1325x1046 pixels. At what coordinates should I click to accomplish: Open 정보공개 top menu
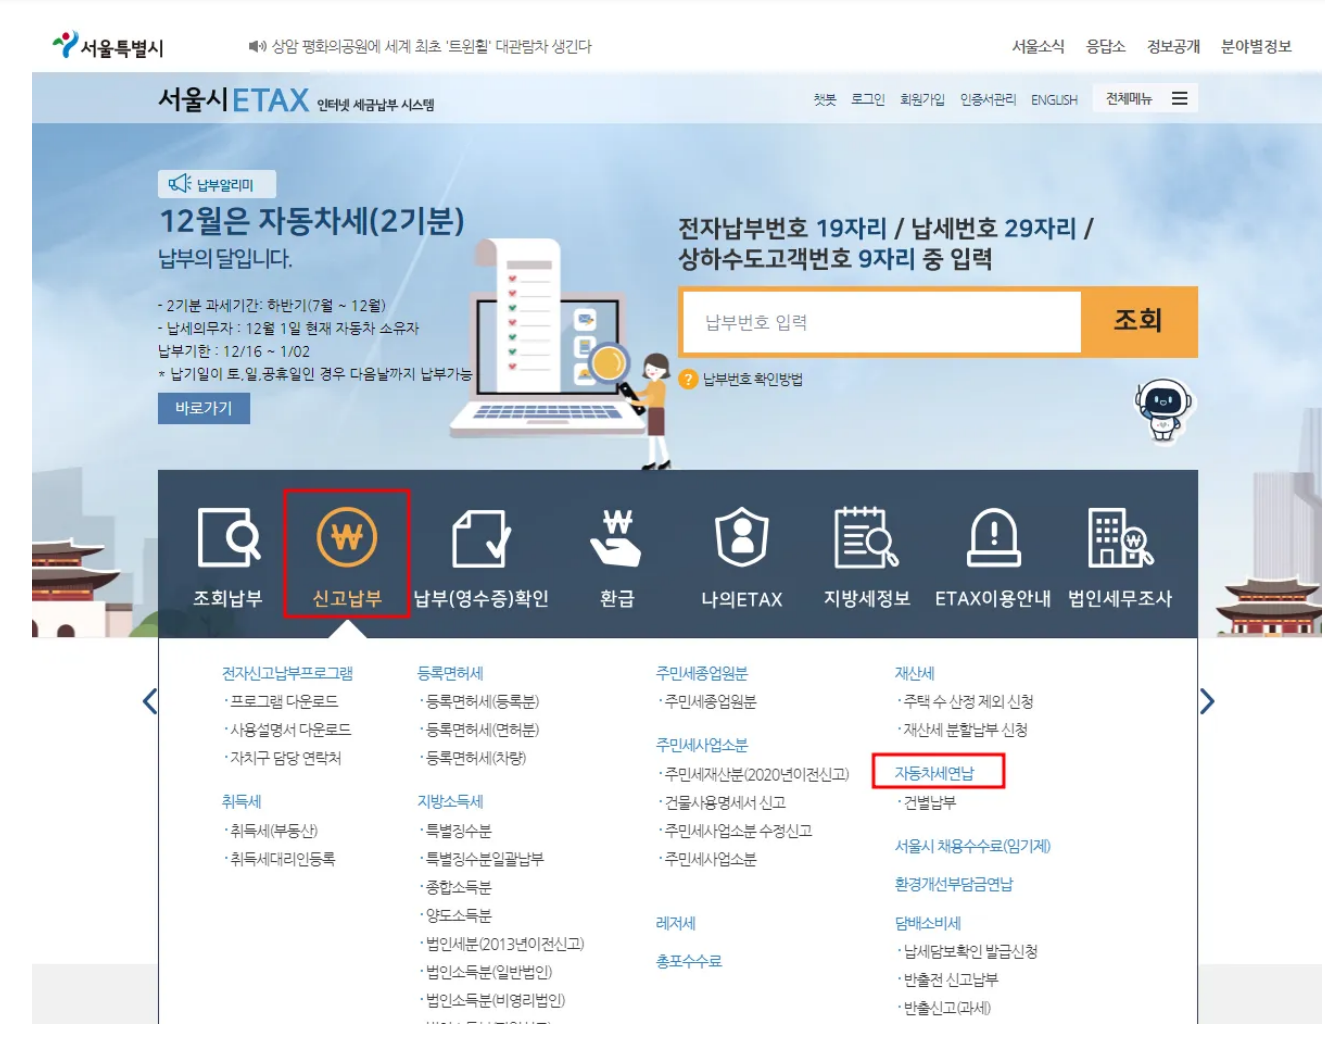[1173, 46]
